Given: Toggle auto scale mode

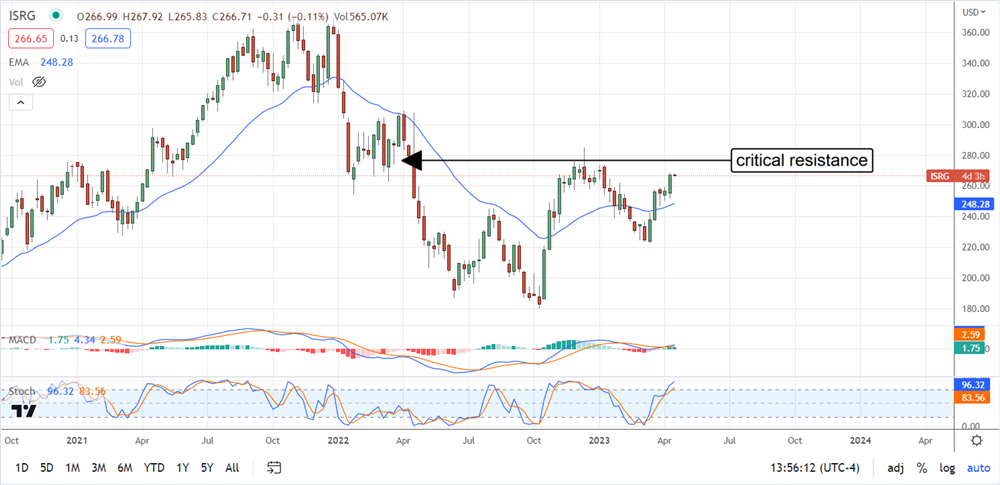Looking at the screenshot, I should click(x=978, y=468).
